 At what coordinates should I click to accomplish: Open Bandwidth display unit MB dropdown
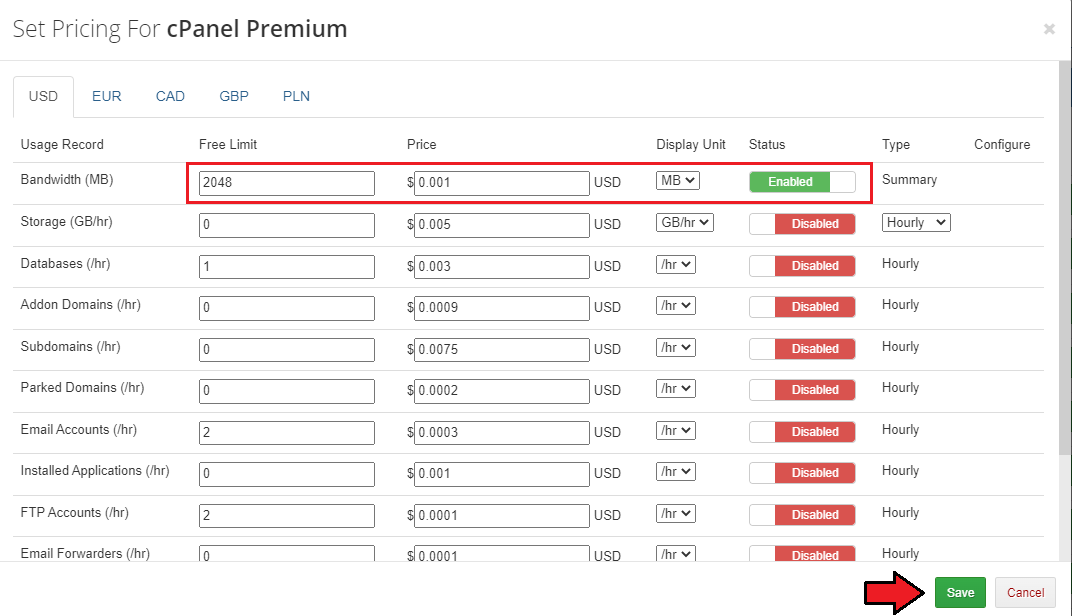click(x=678, y=181)
